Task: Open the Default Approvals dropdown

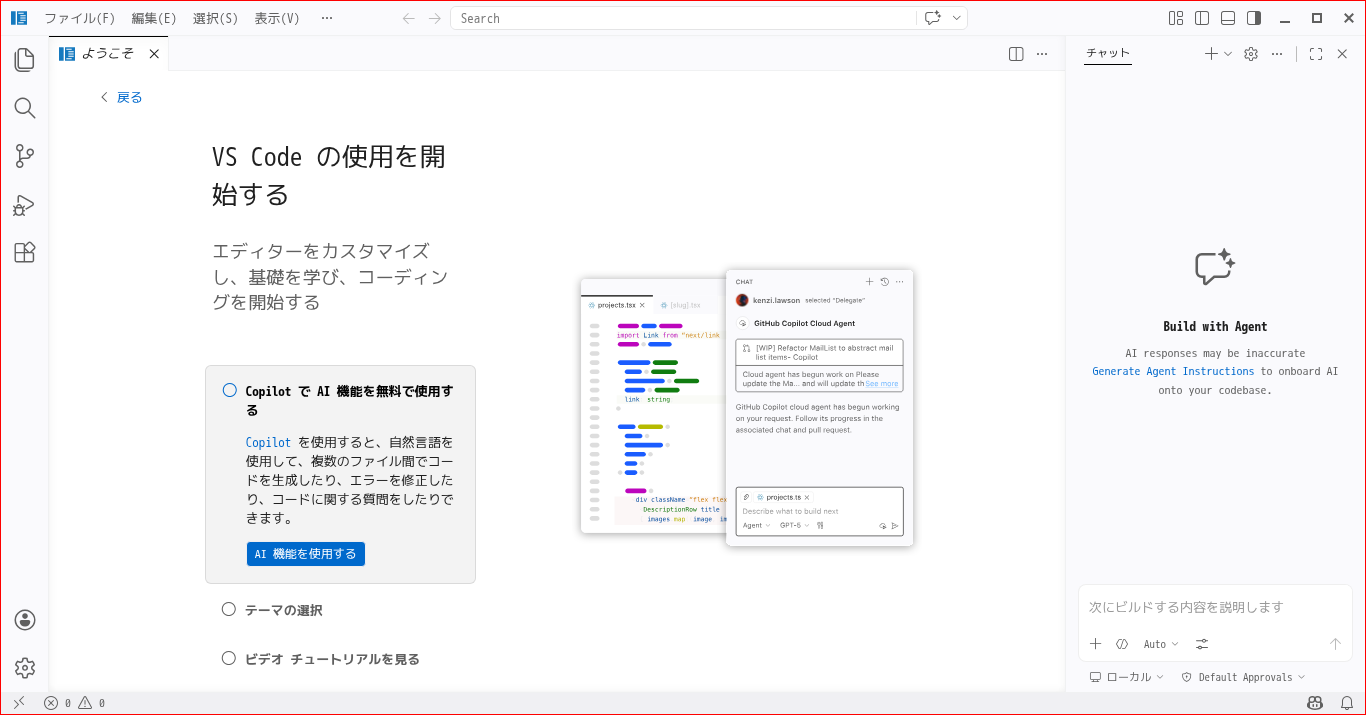Action: tap(1244, 677)
